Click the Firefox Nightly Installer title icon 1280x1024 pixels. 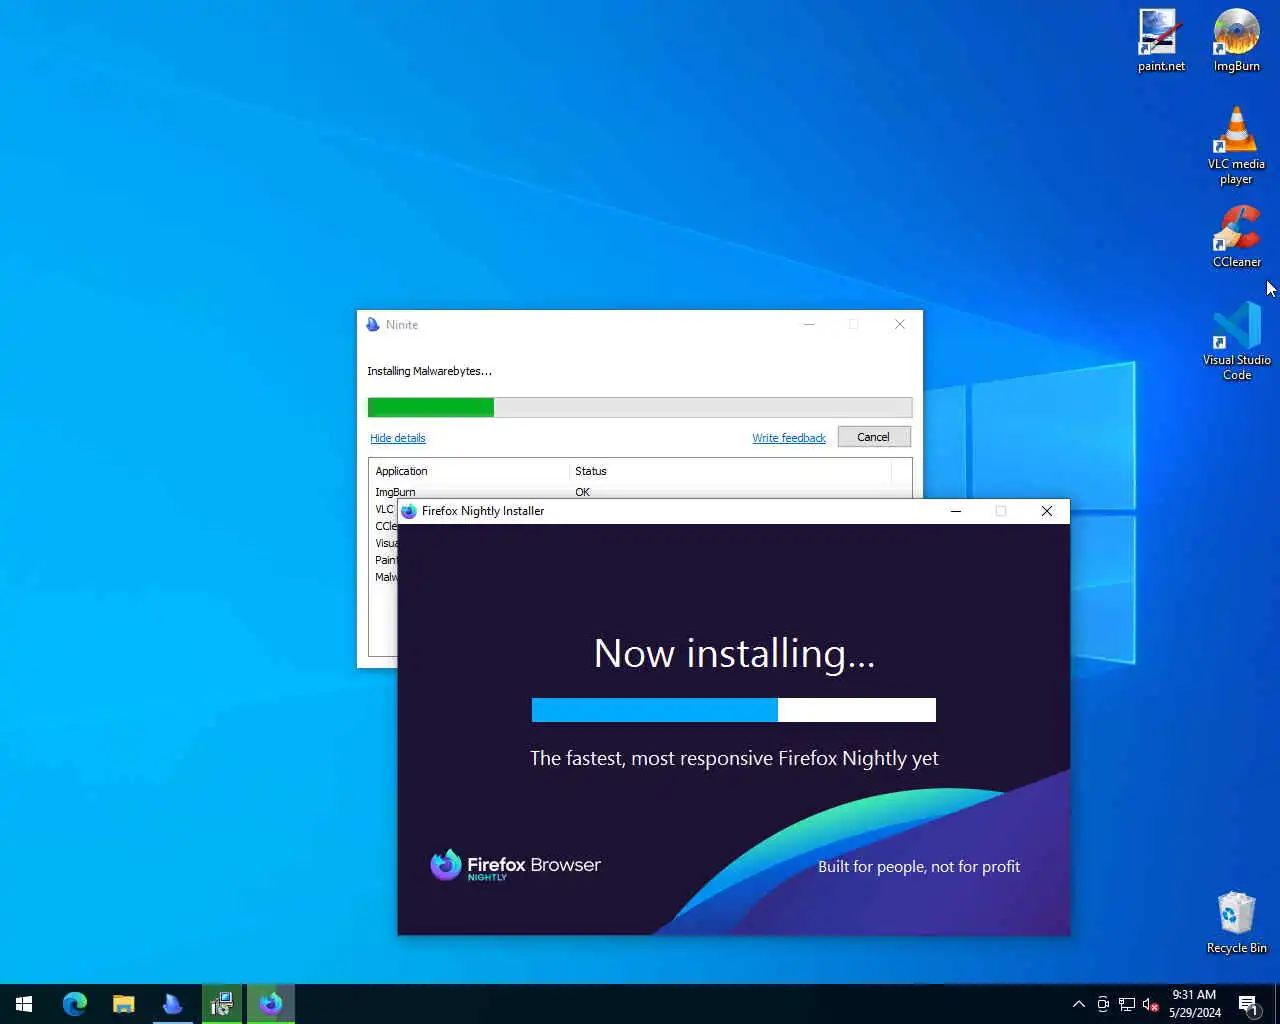point(409,511)
